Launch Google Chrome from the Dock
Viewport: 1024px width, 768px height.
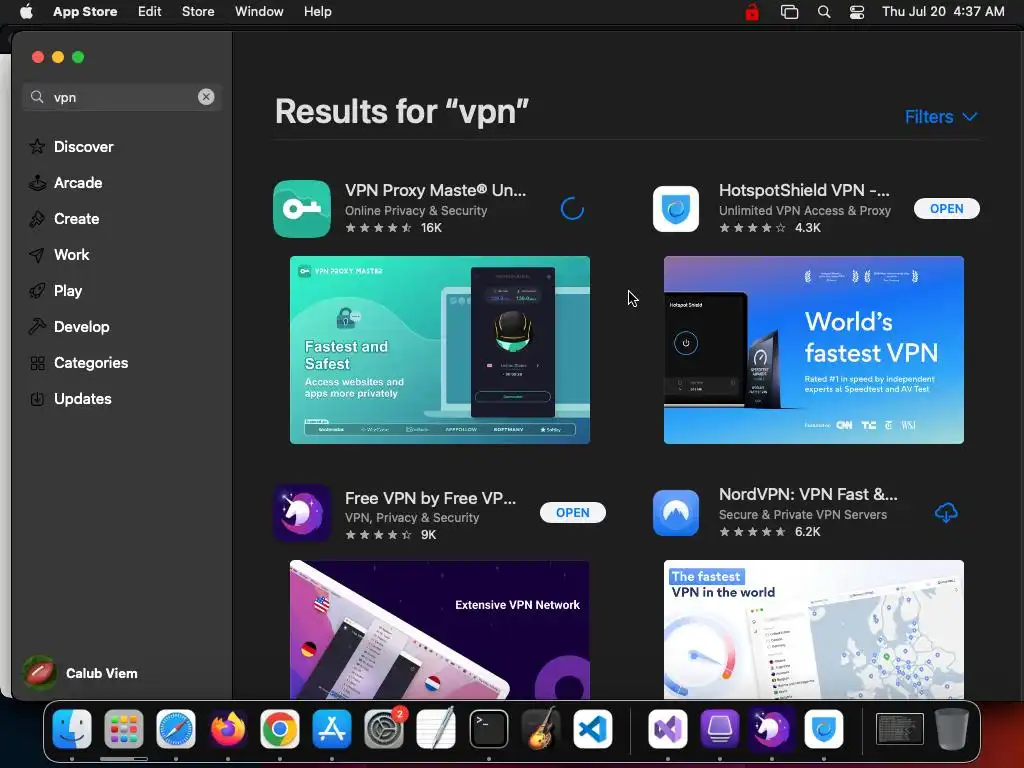coord(280,729)
